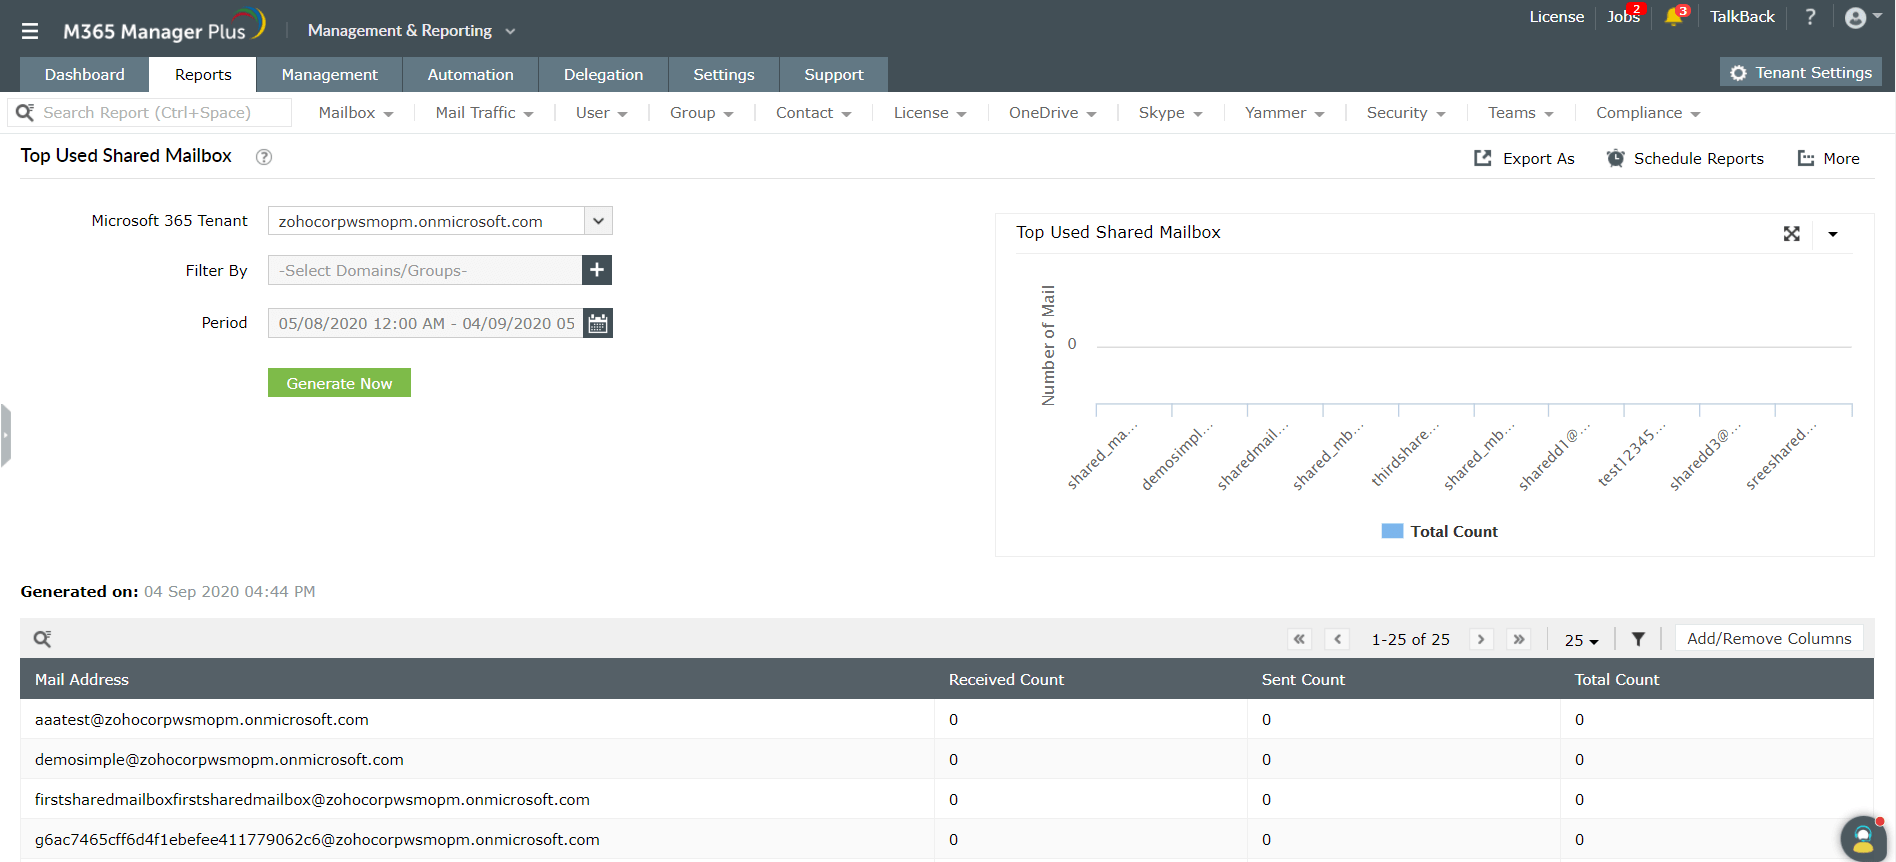This screenshot has width=1896, height=862.
Task: Change the rows per page dropdown
Action: [x=1581, y=640]
